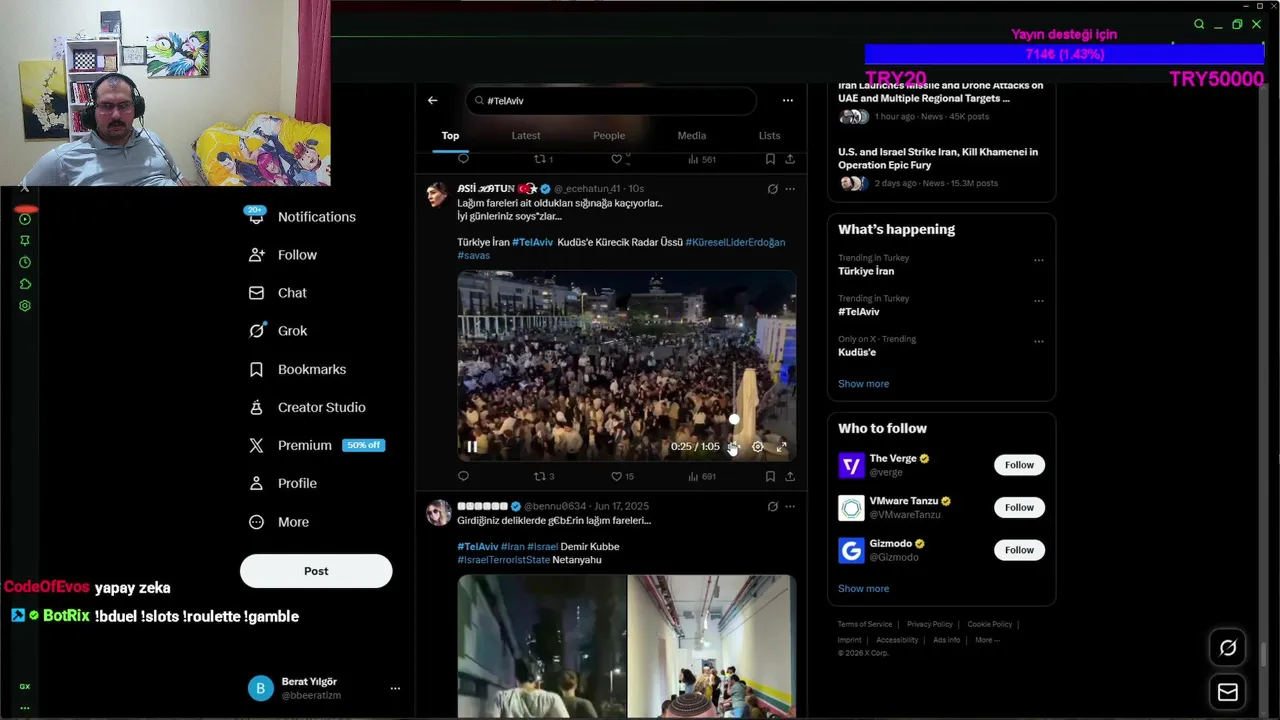The image size is (1280, 720).
Task: Switch to the Latest tab
Action: point(526,136)
